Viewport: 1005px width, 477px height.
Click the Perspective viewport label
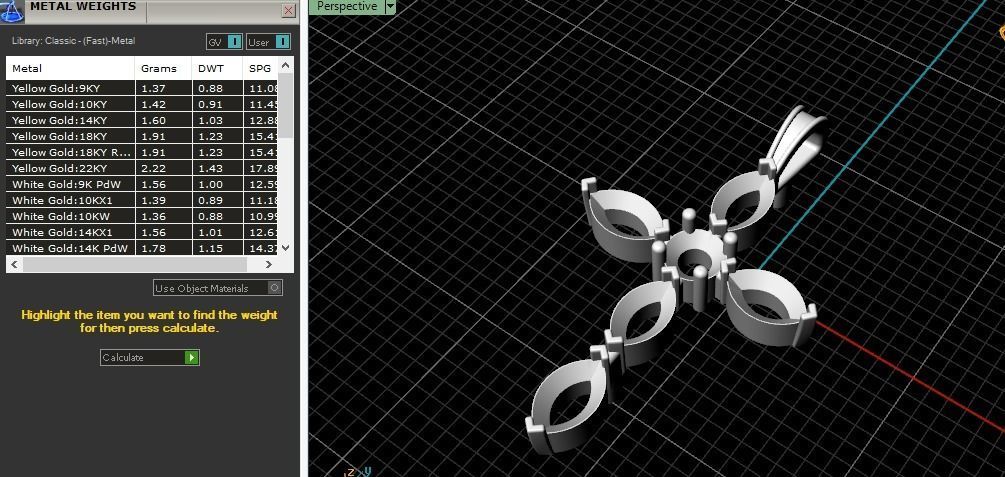tap(347, 6)
